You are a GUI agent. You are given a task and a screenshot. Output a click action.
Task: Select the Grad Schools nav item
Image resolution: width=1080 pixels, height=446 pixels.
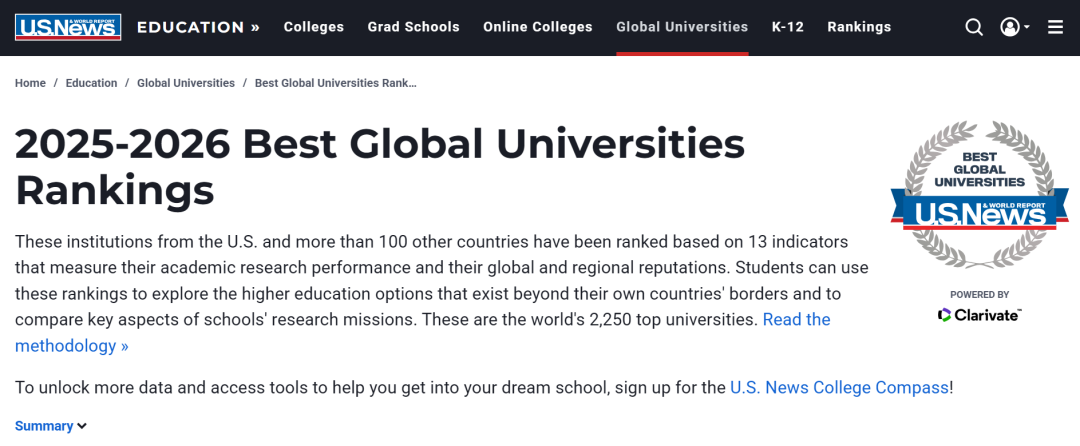click(x=413, y=27)
